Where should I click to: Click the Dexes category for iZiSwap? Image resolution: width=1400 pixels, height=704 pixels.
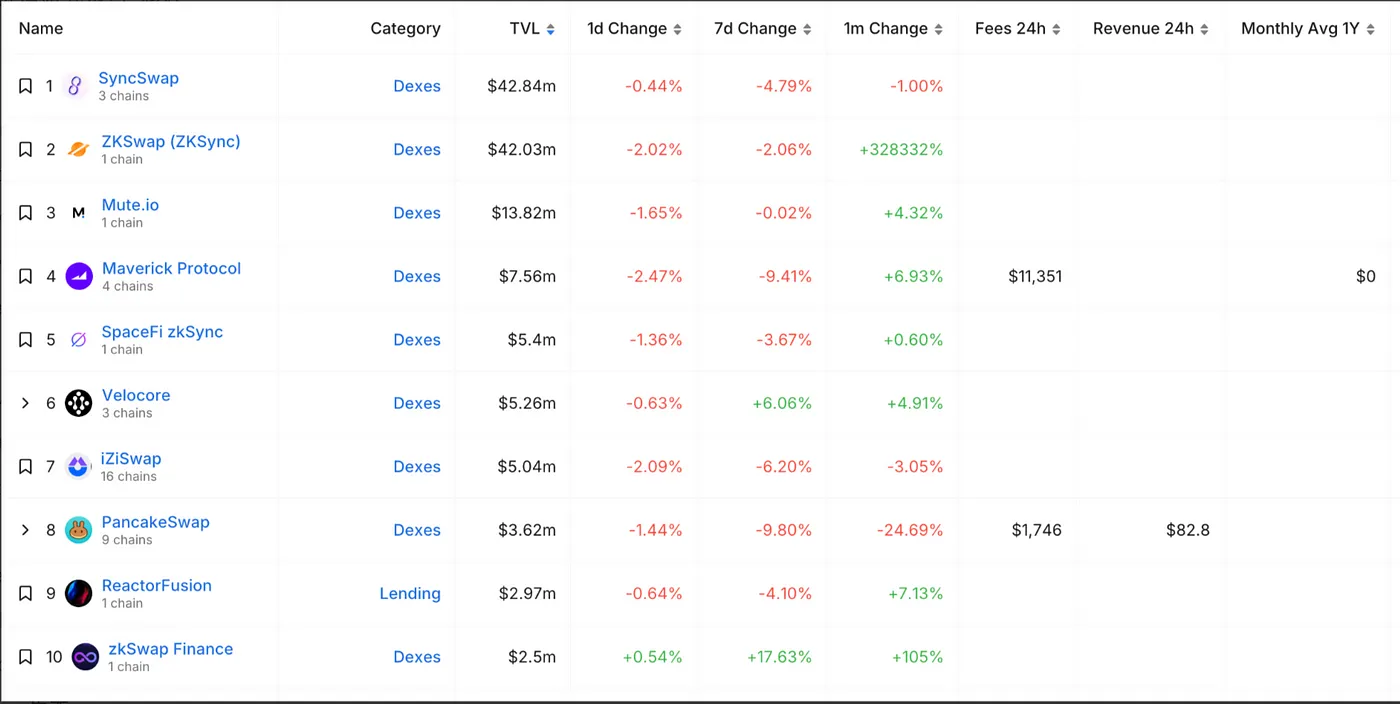[416, 467]
